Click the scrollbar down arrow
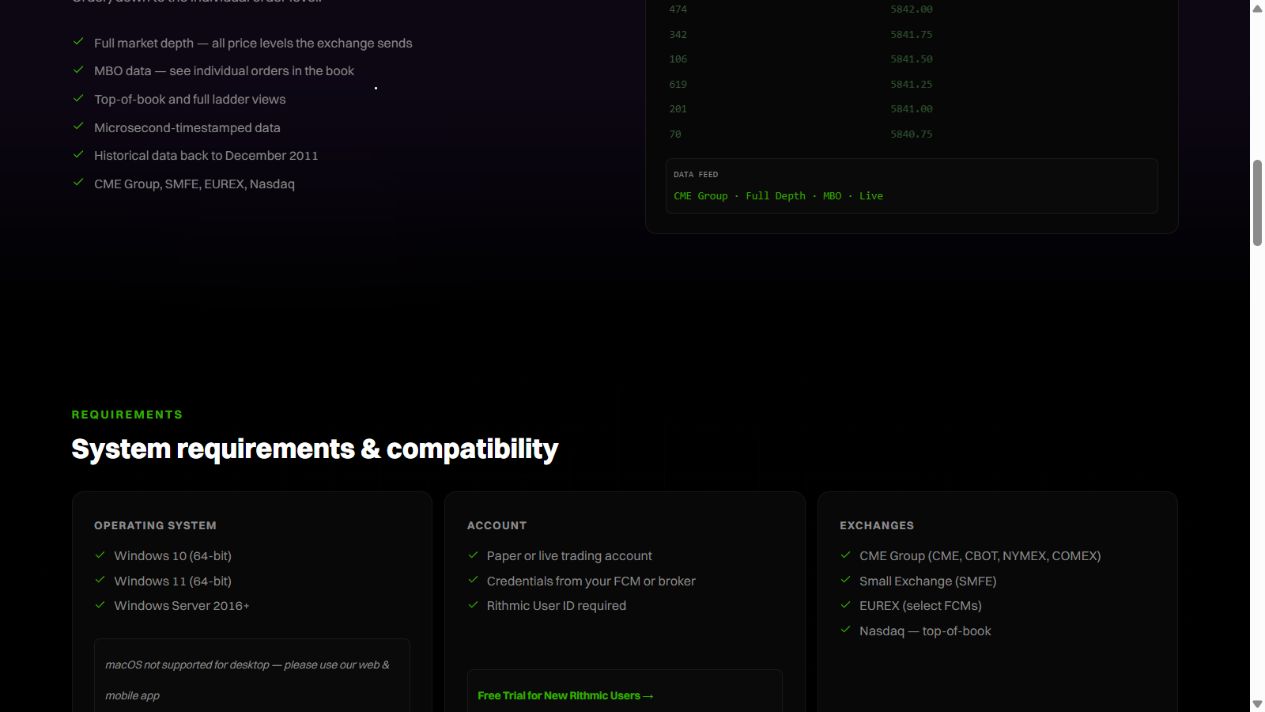Viewport: 1265px width, 712px height. click(1257, 704)
